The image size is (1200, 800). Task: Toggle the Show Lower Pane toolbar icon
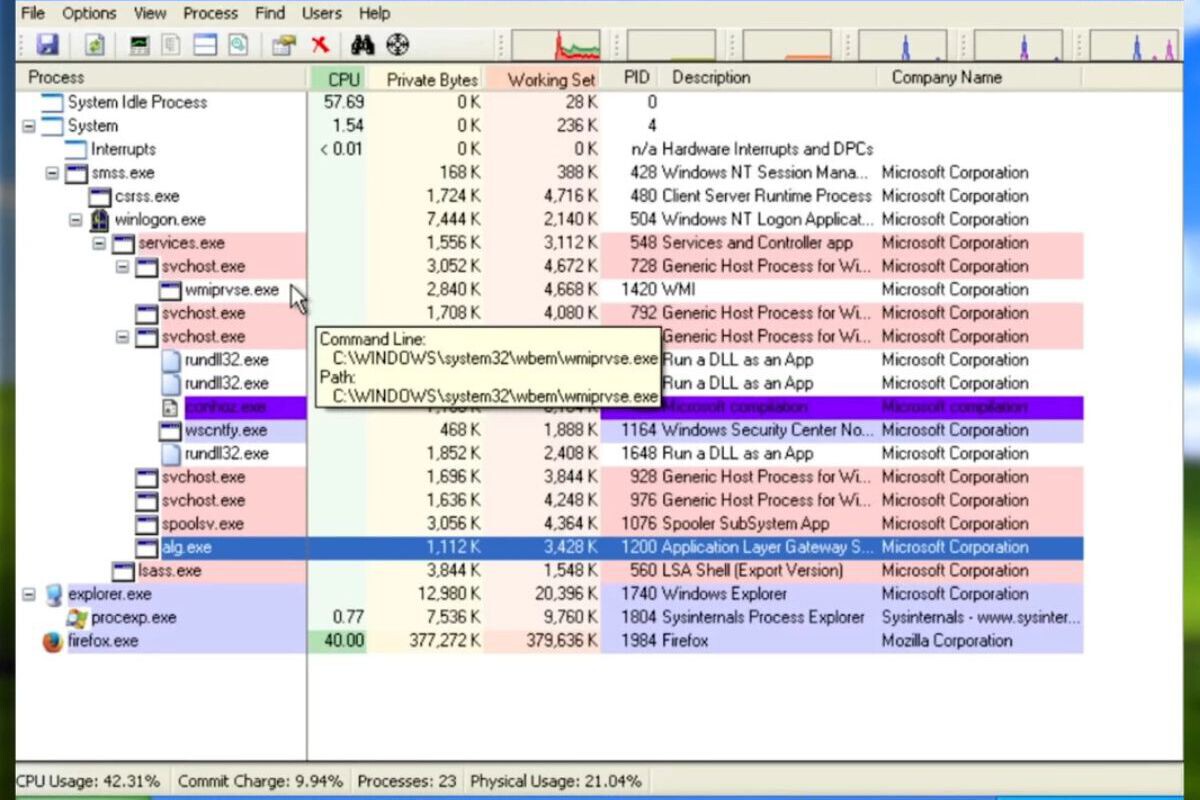tap(205, 44)
